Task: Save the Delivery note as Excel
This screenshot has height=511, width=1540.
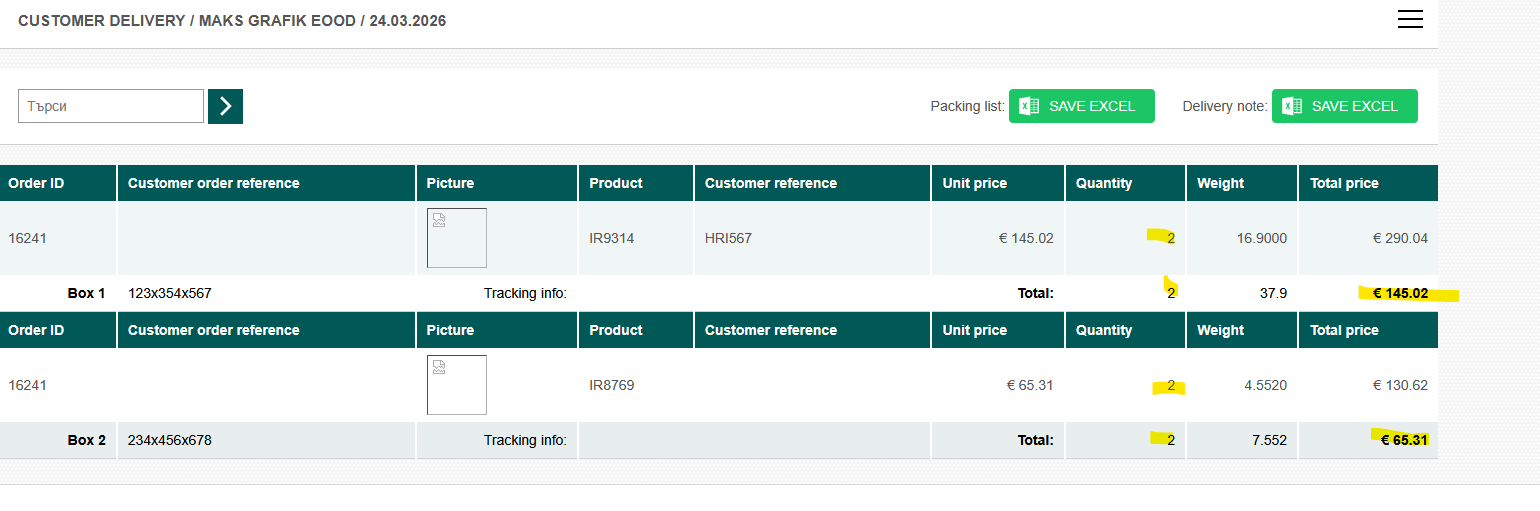Action: [1344, 106]
